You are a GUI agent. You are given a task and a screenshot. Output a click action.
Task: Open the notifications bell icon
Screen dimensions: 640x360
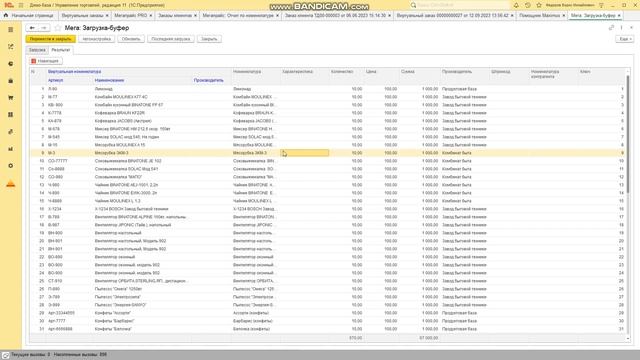[516, 5]
